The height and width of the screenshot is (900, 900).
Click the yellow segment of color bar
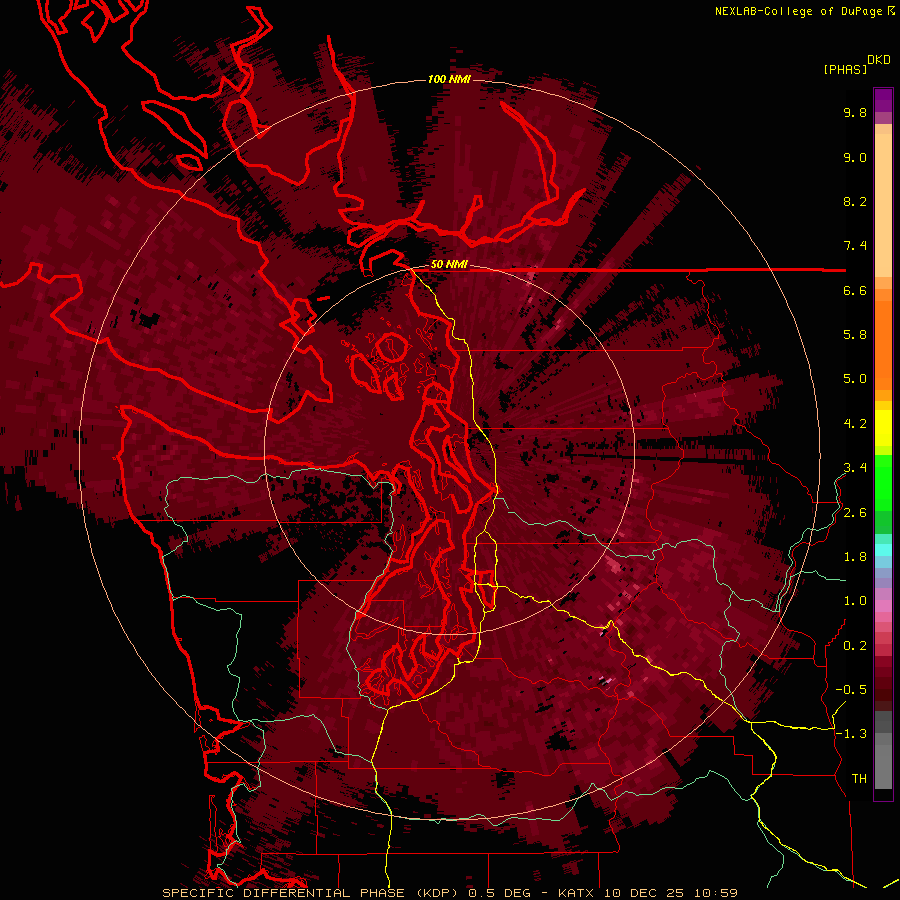883,428
